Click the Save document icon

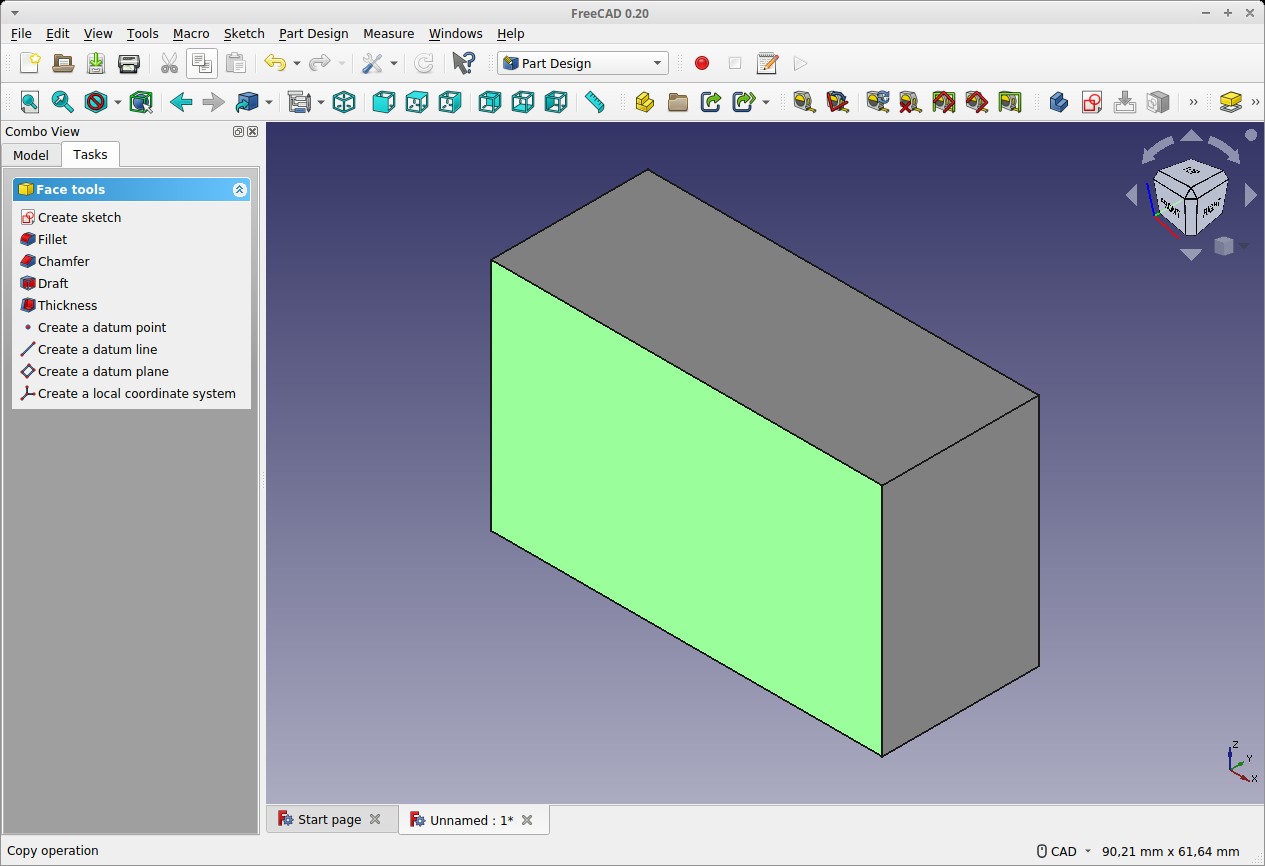(x=96, y=63)
